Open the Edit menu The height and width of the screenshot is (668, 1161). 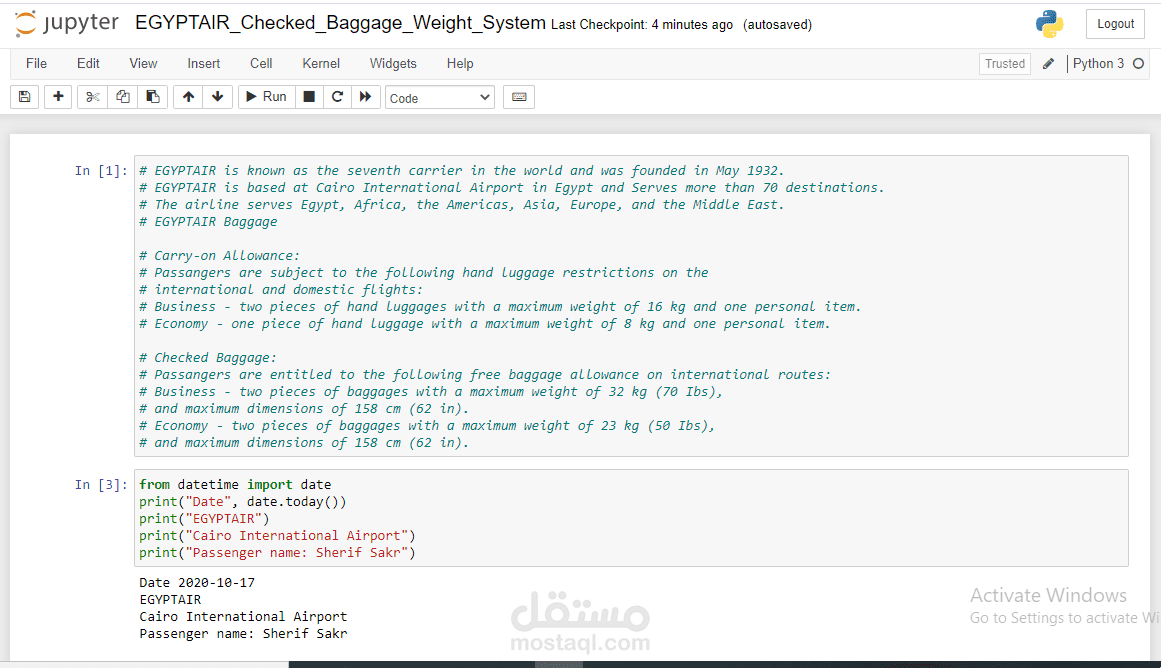pos(88,64)
